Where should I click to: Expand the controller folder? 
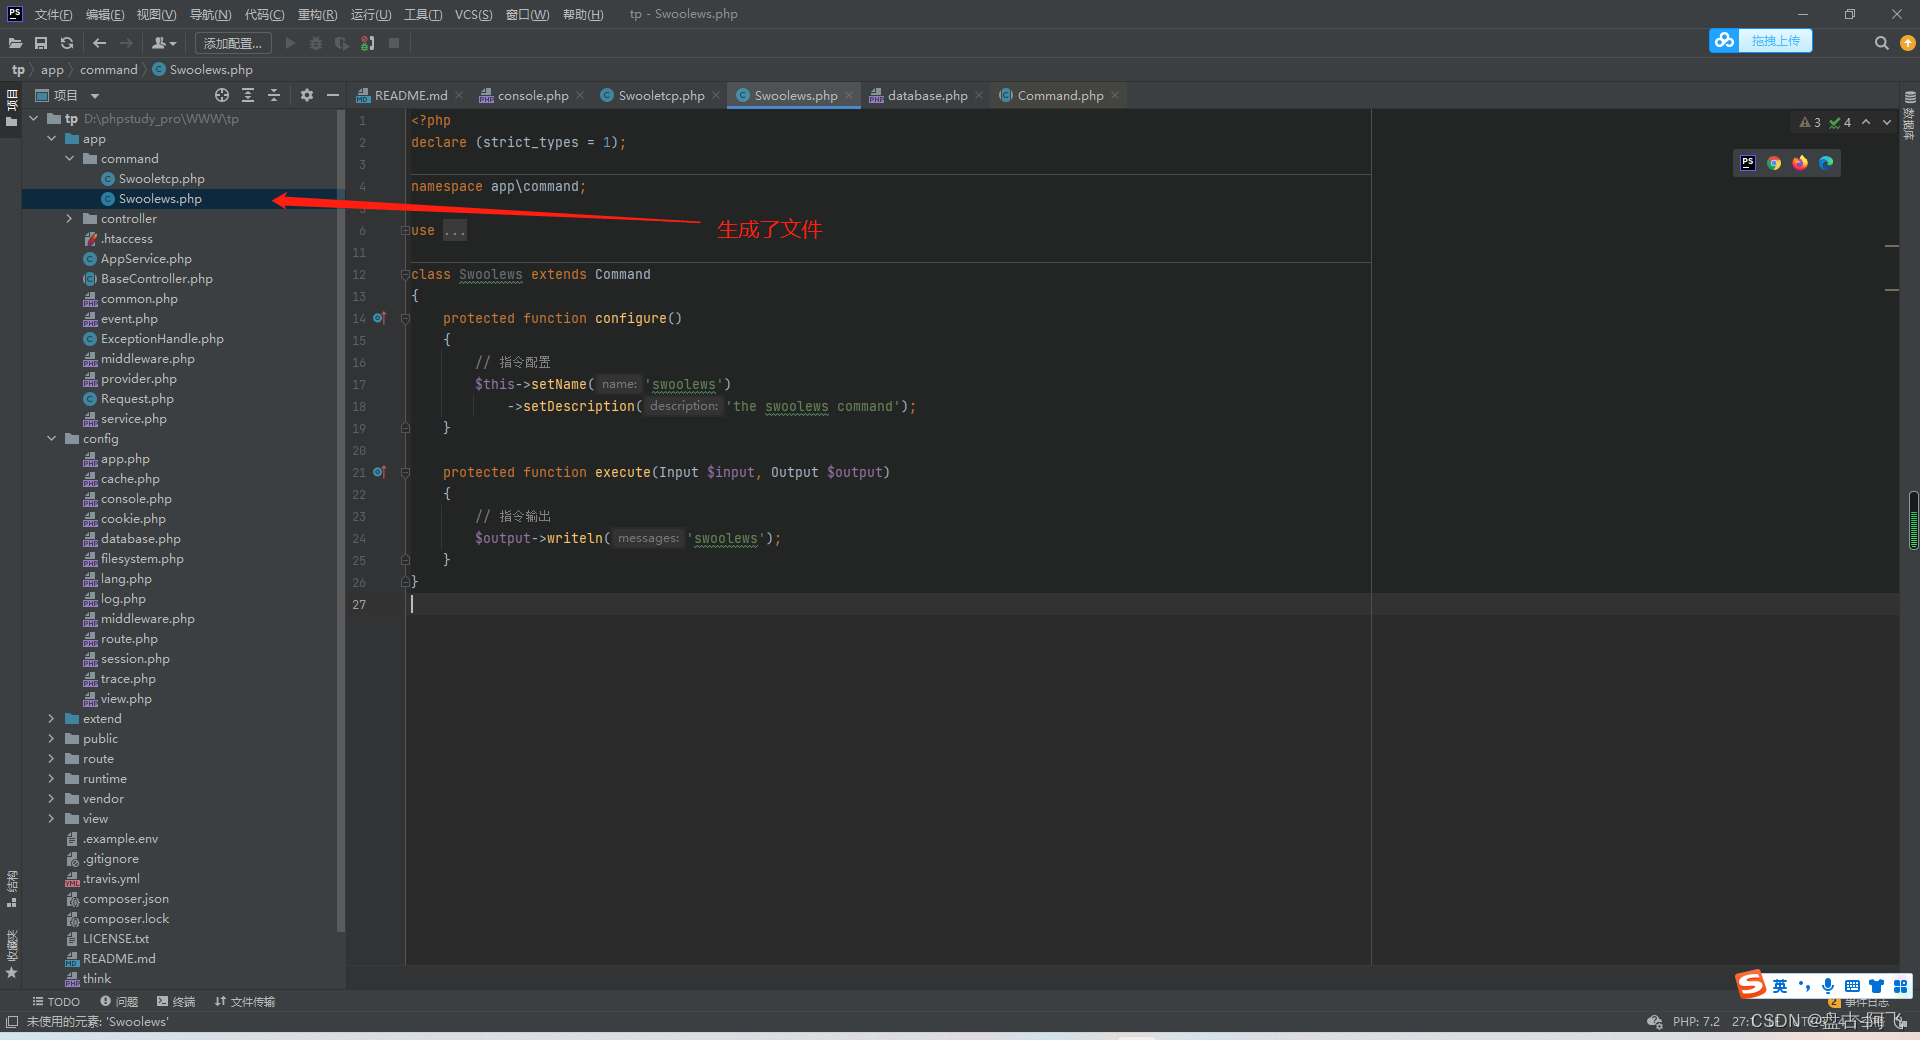click(69, 218)
